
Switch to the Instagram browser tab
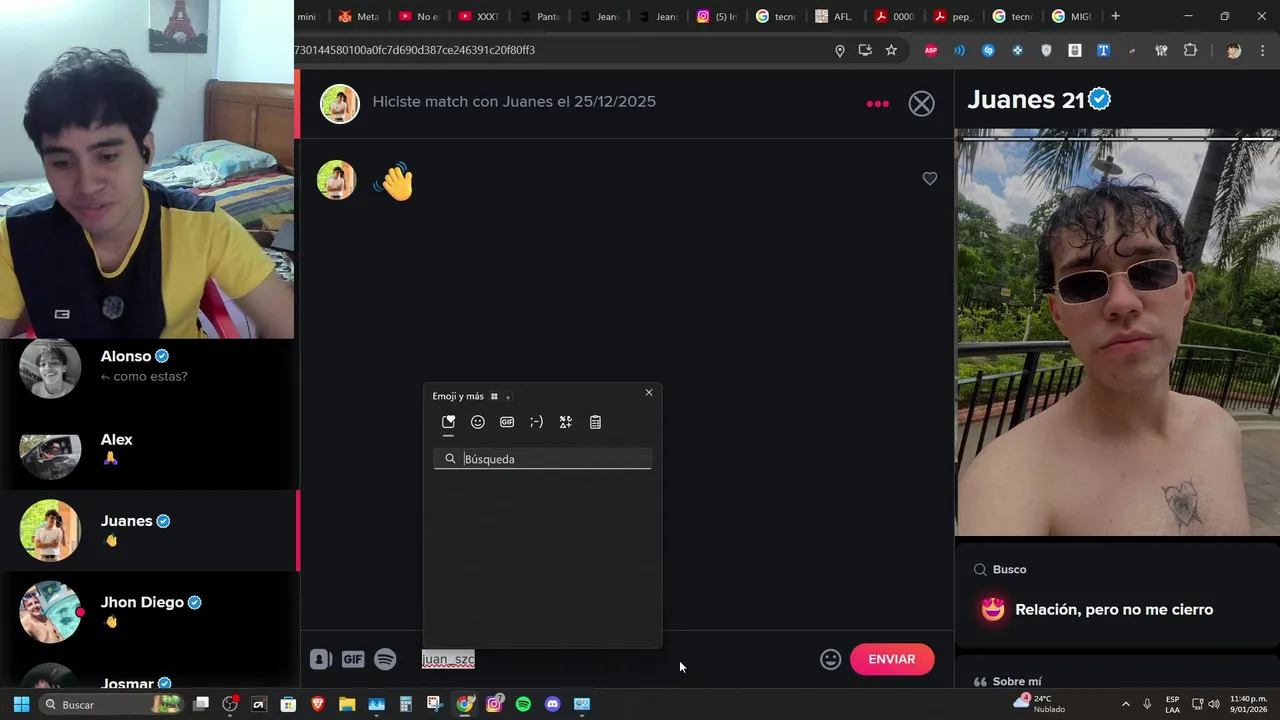coord(718,16)
